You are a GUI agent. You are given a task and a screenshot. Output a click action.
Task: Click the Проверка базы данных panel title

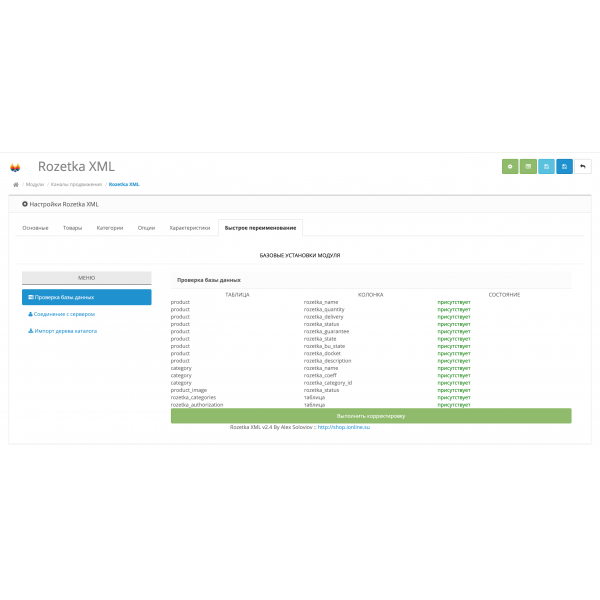click(x=209, y=280)
